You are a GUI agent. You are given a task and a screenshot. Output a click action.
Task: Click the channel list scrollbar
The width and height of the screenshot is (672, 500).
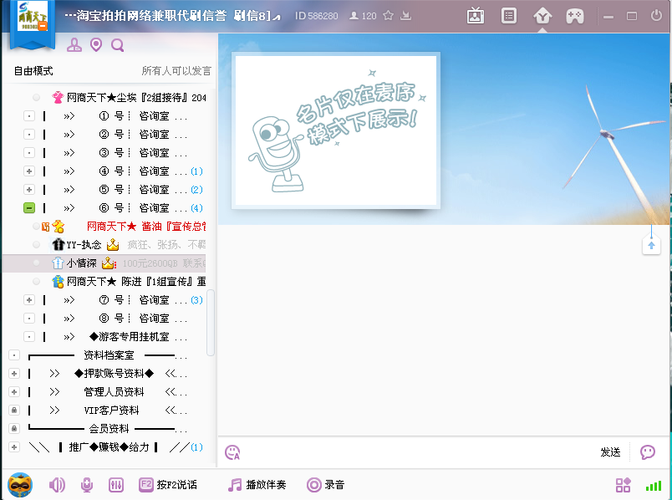[210, 323]
